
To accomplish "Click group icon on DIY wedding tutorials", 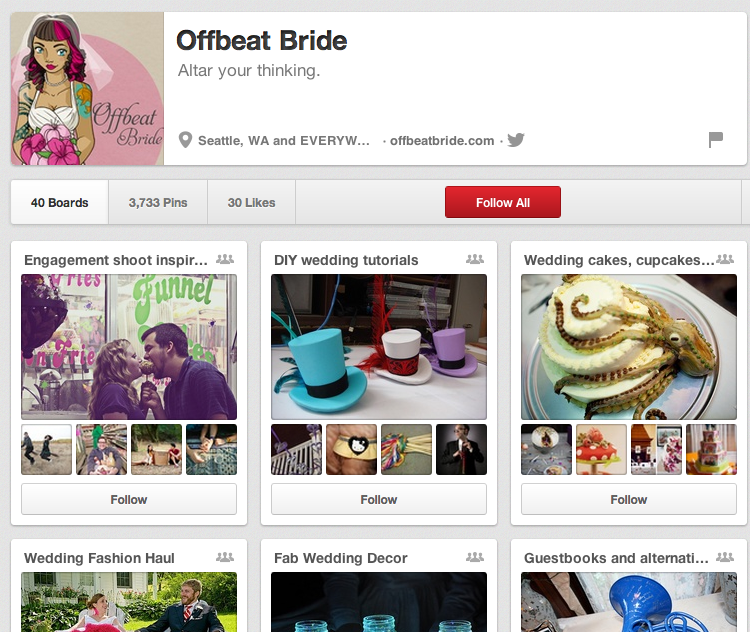I will click(475, 259).
